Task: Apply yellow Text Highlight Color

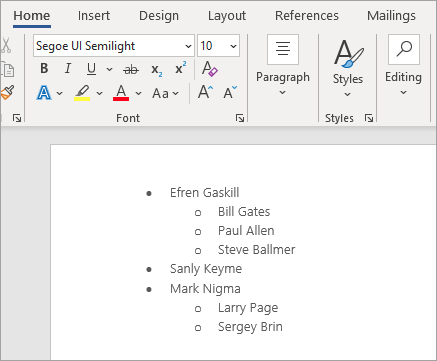Action: (82, 93)
